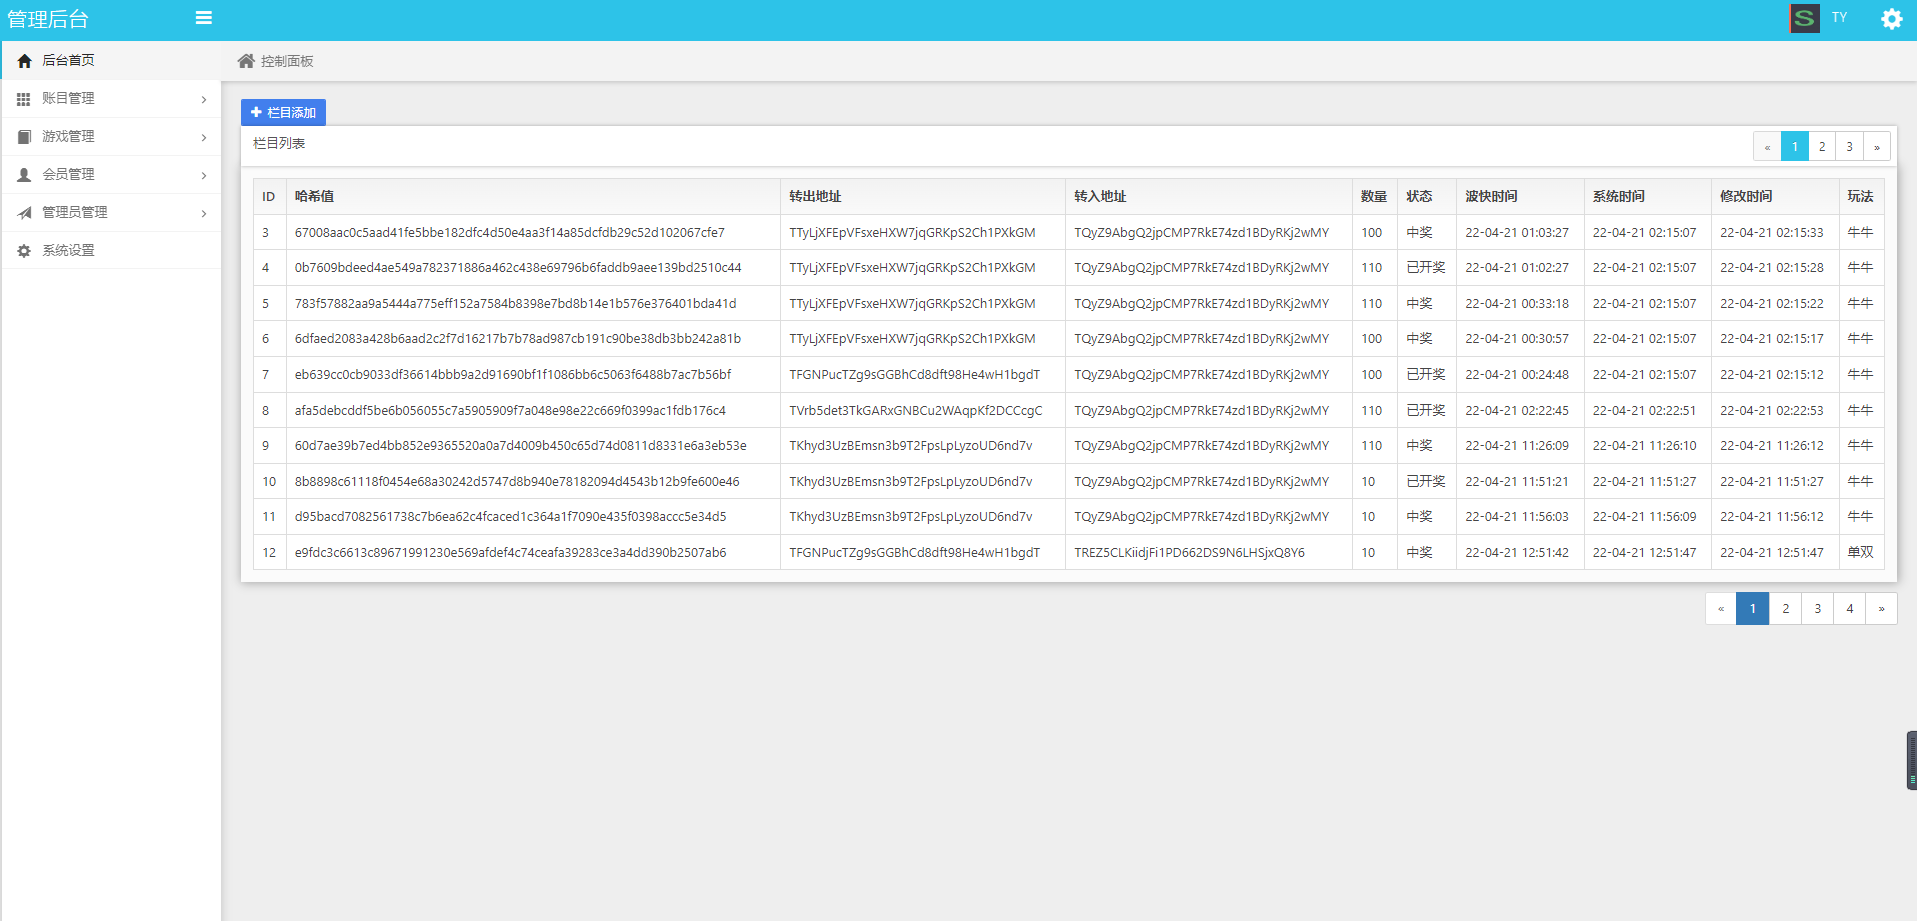The image size is (1917, 921).
Task: Click the green S user avatar
Action: coord(1804,18)
